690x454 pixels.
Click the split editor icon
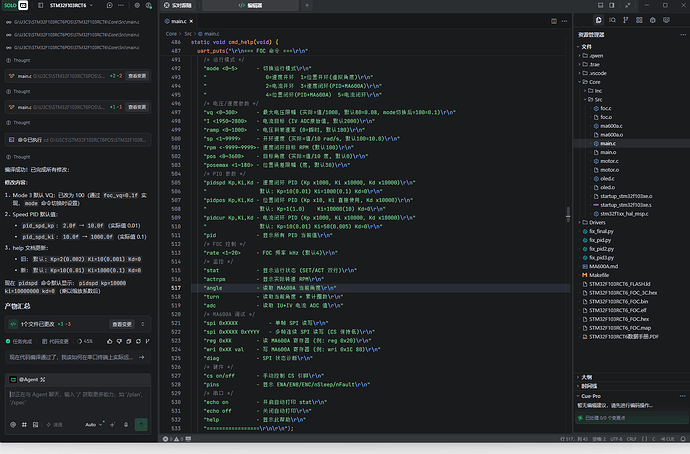554,21
